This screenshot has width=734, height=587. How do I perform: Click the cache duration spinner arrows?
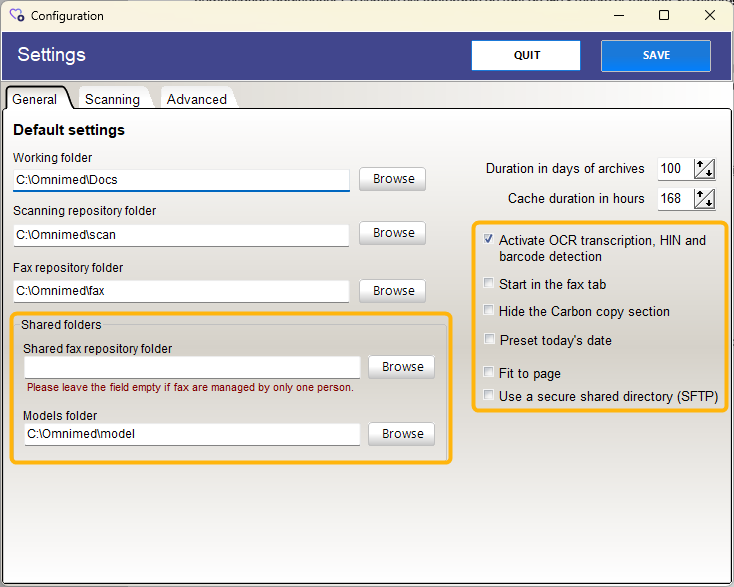(704, 199)
